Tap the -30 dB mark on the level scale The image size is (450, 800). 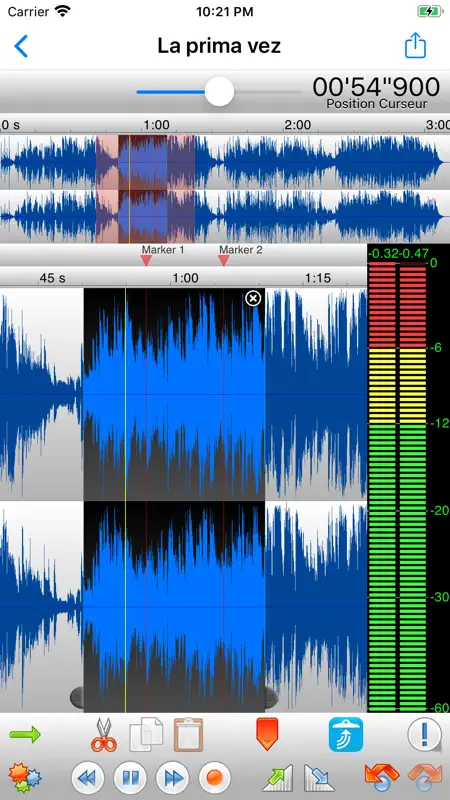click(439, 597)
